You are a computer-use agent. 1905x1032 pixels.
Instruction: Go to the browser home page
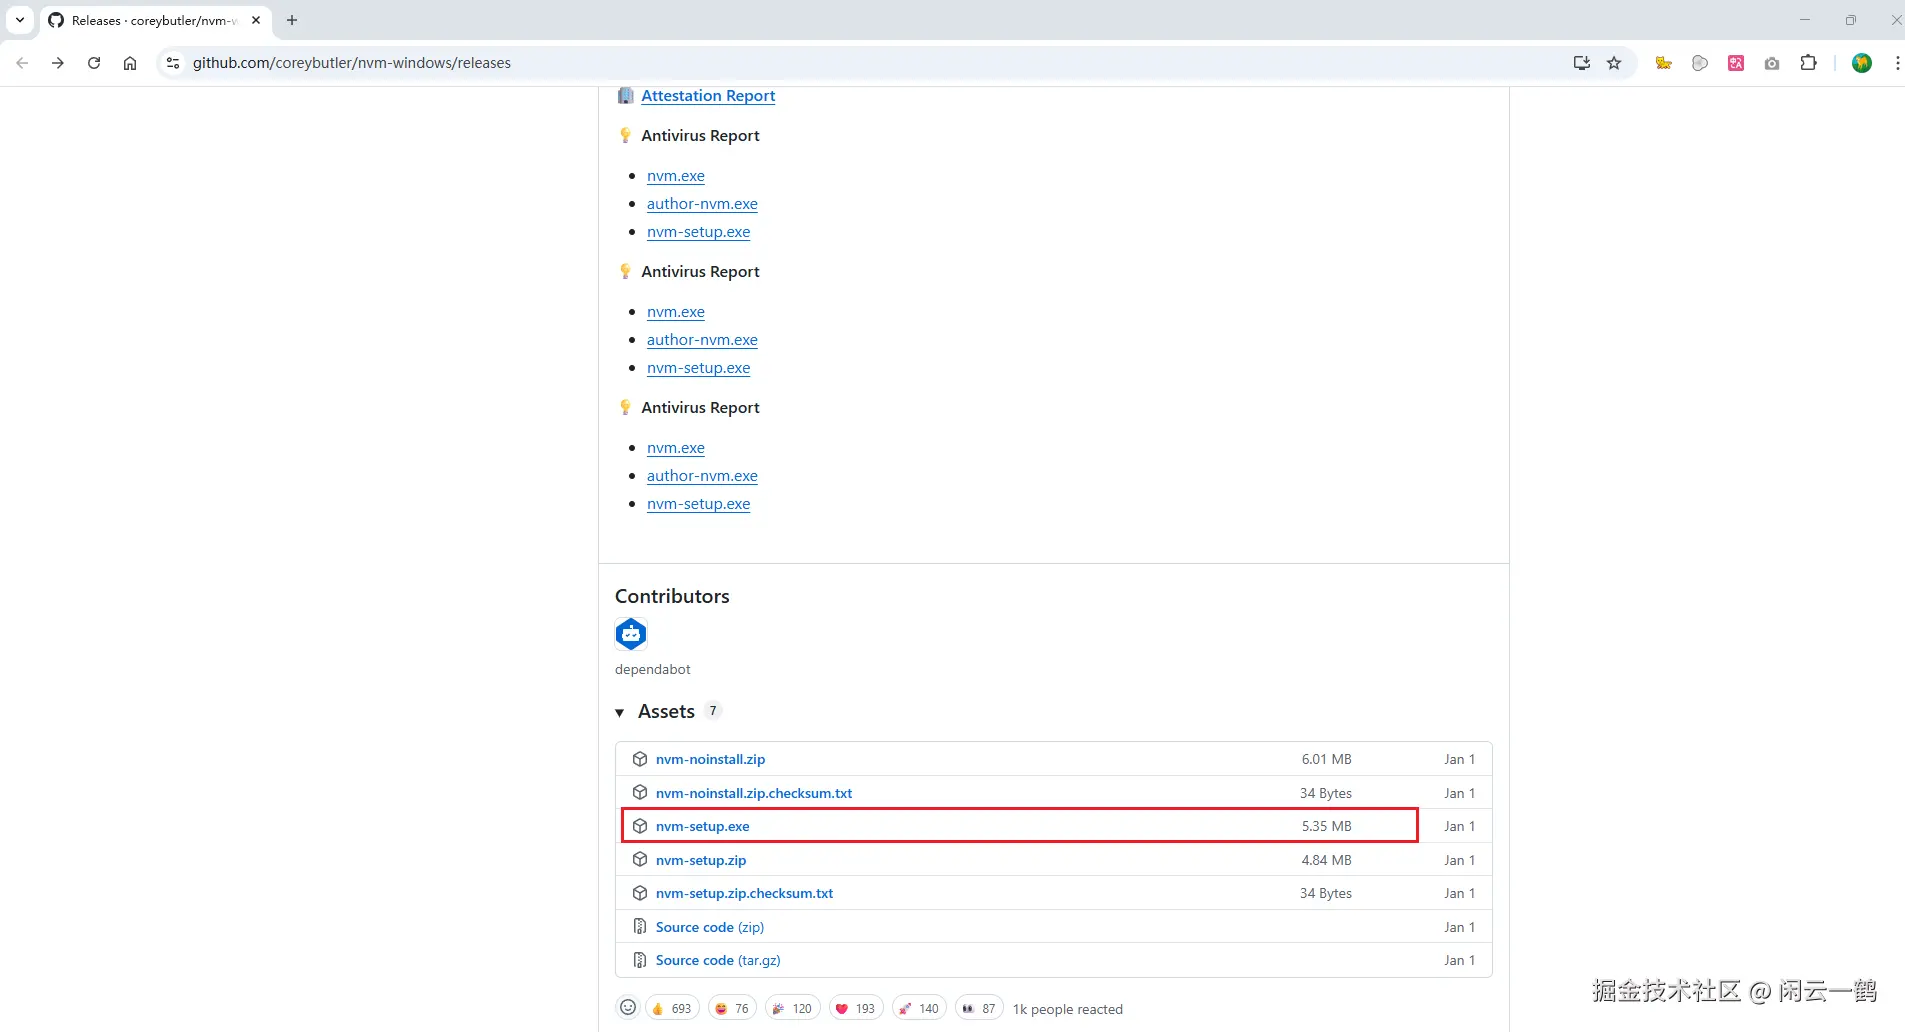(x=130, y=63)
